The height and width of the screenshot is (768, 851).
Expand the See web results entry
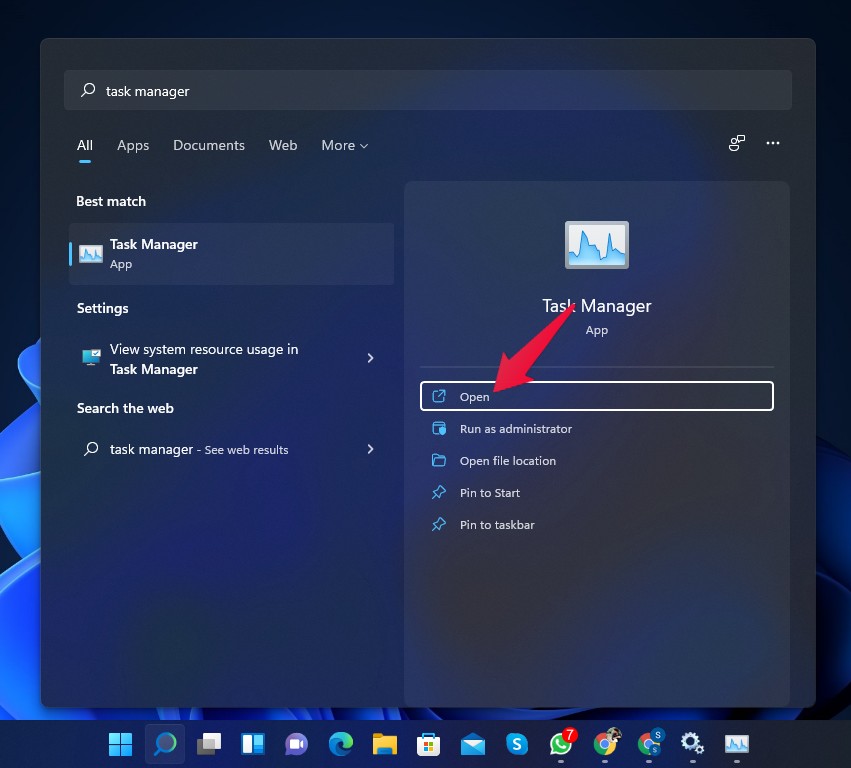point(370,449)
